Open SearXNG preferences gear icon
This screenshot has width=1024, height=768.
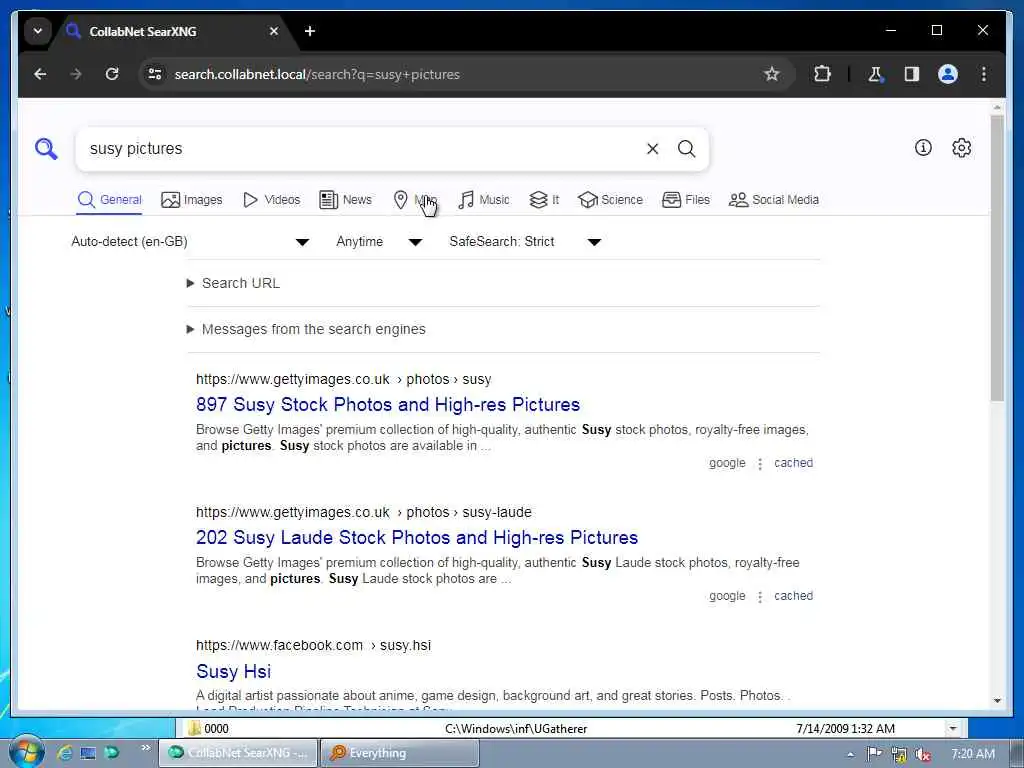pos(961,148)
